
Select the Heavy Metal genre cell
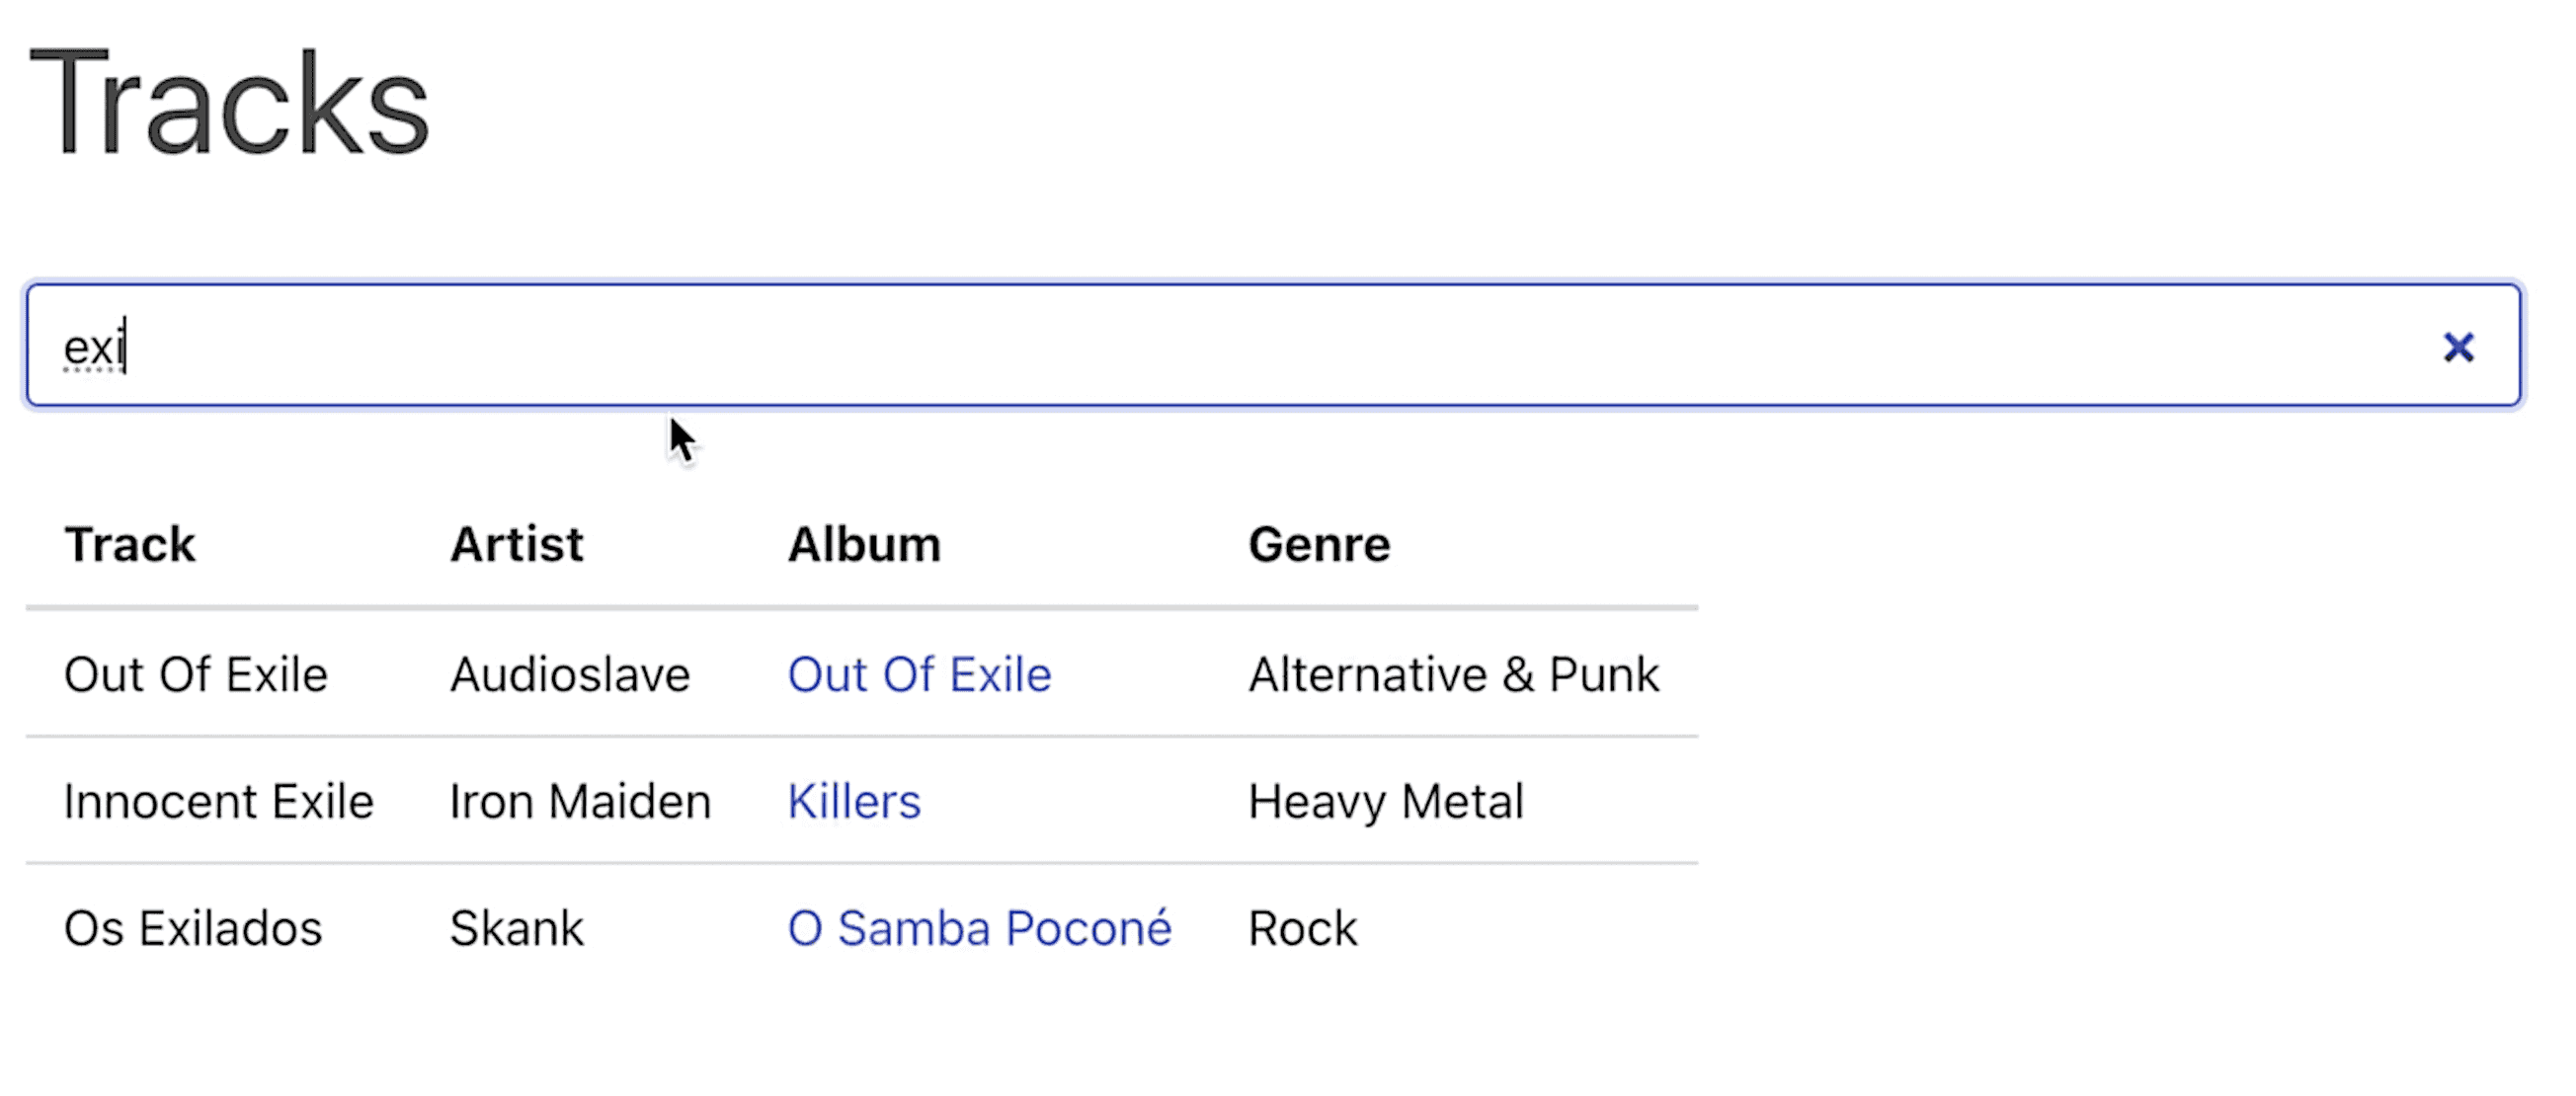point(1385,800)
